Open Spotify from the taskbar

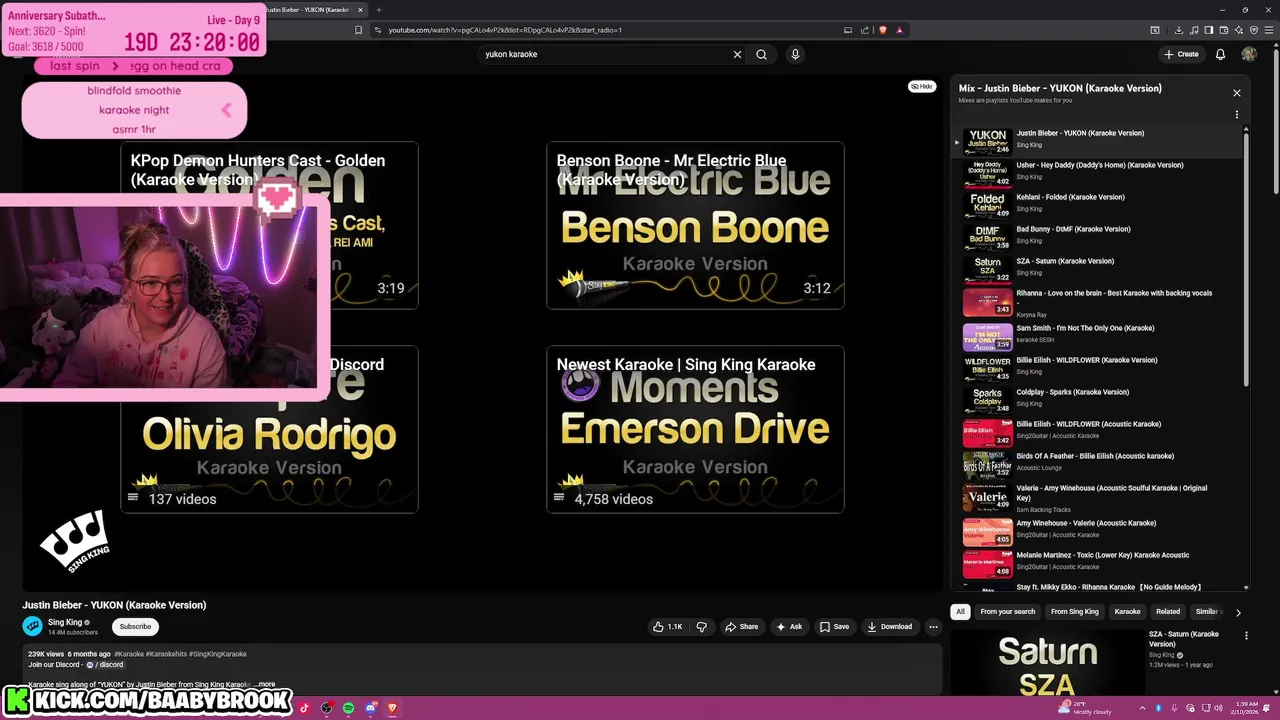click(348, 708)
